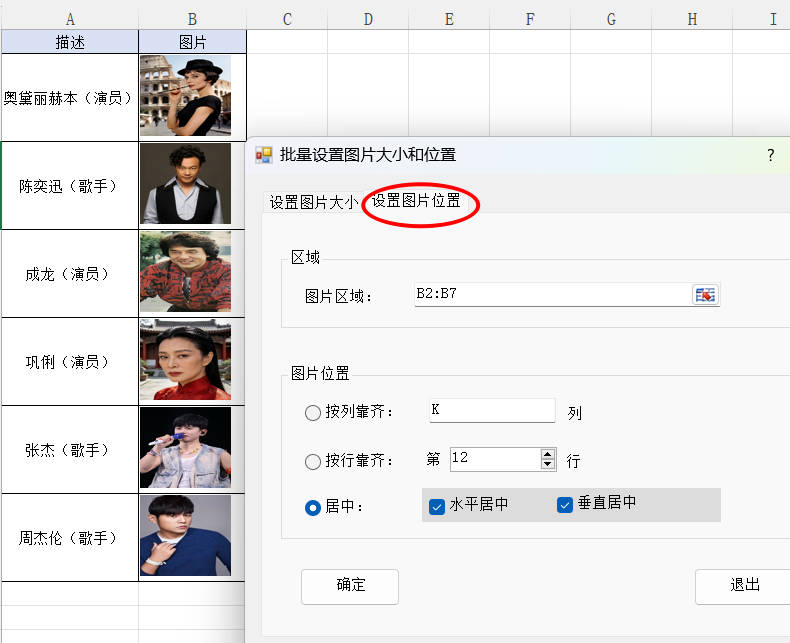Viewport: 790px width, 643px height.
Task: Uncheck the 垂直居中 checkbox
Action: coord(564,505)
